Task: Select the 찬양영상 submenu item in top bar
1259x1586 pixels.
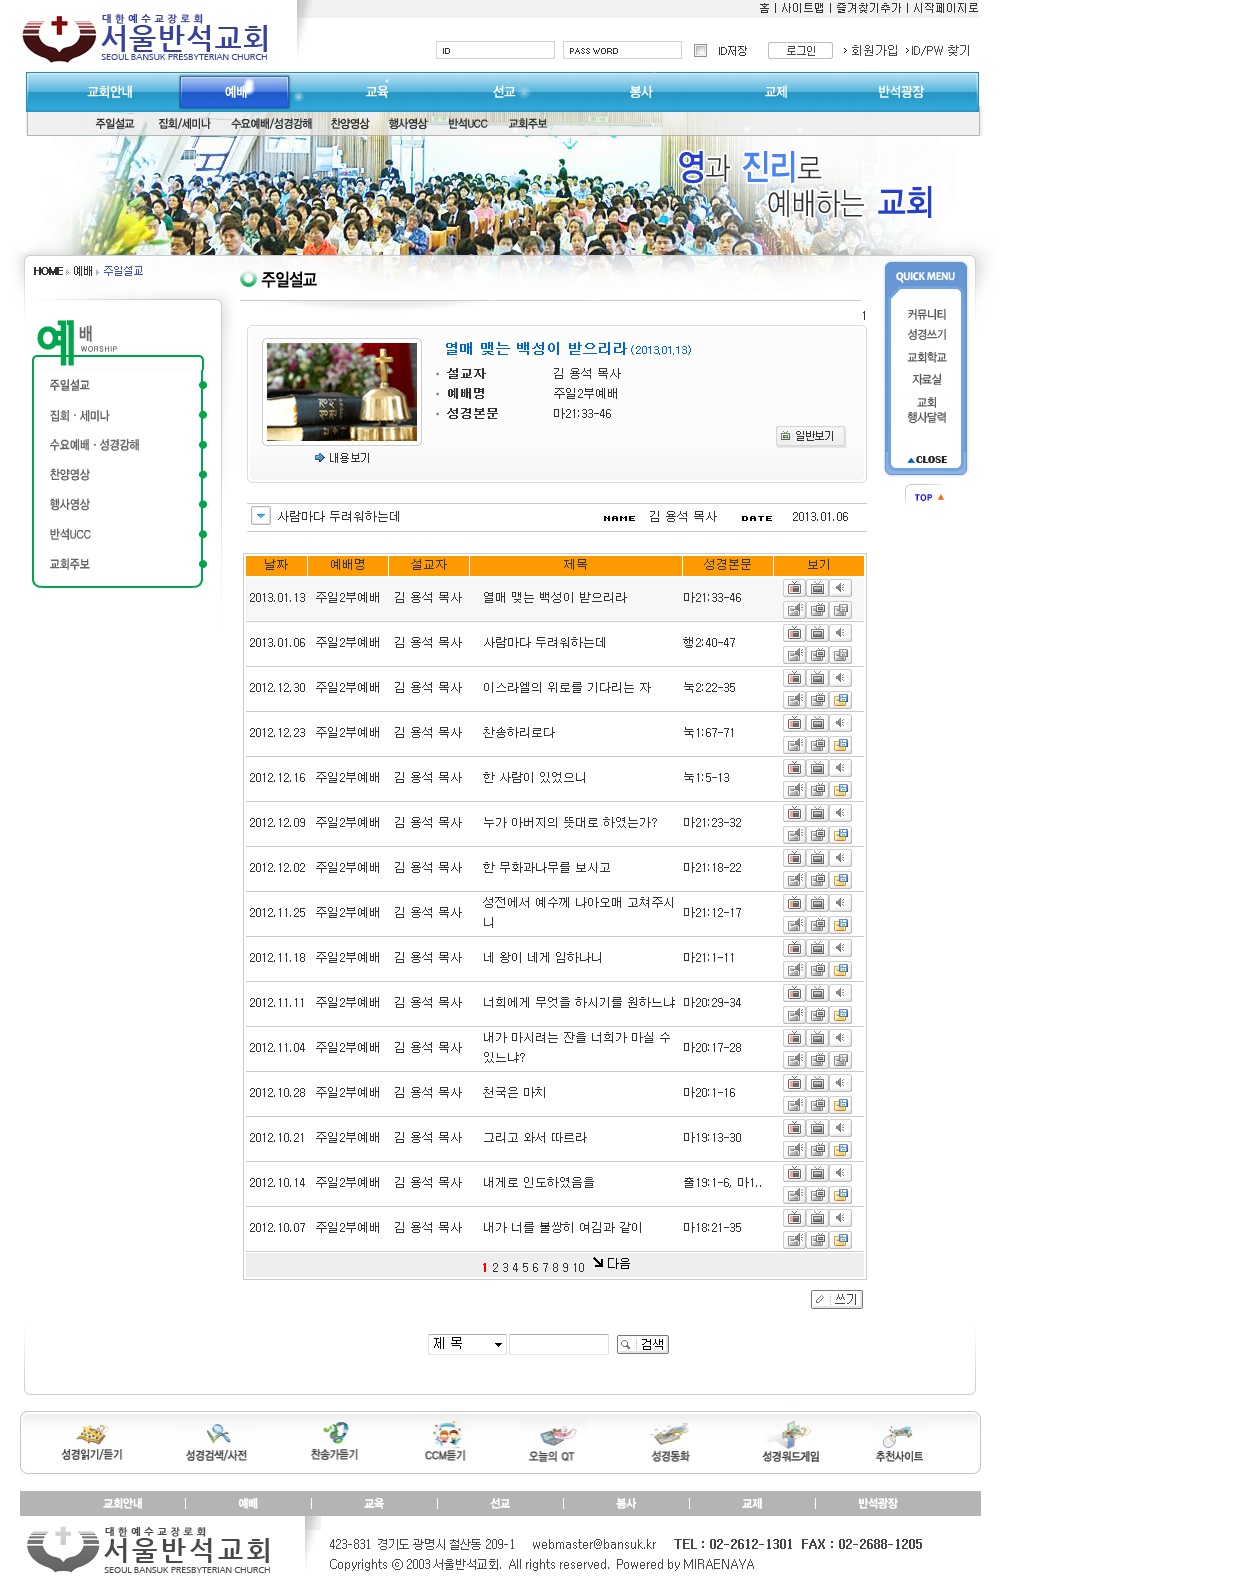Action: click(x=350, y=124)
